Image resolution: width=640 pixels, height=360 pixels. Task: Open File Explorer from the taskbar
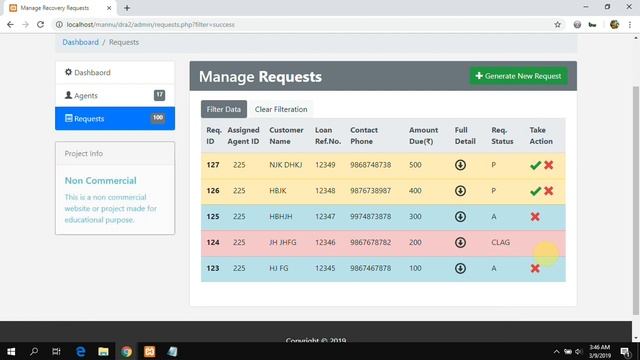(x=103, y=351)
